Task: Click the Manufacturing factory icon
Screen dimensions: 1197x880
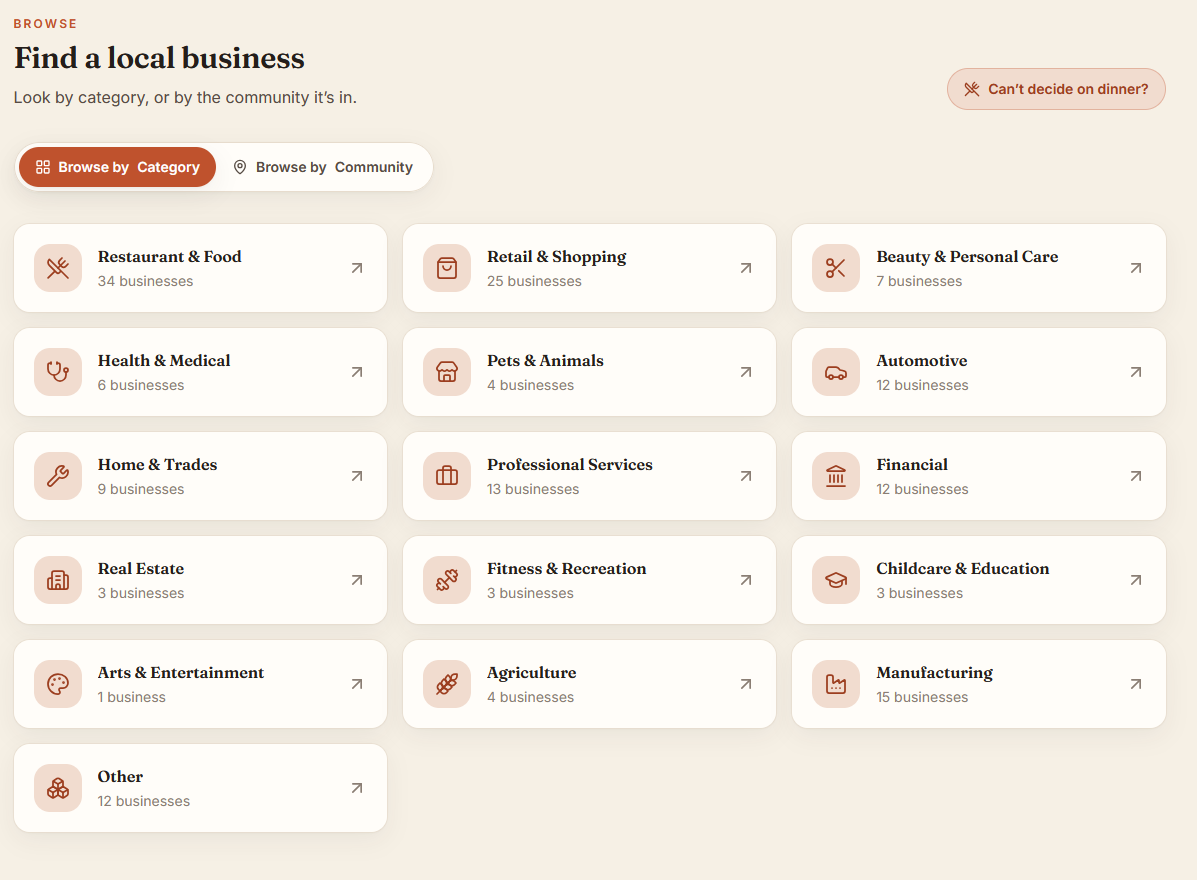Action: click(x=836, y=684)
